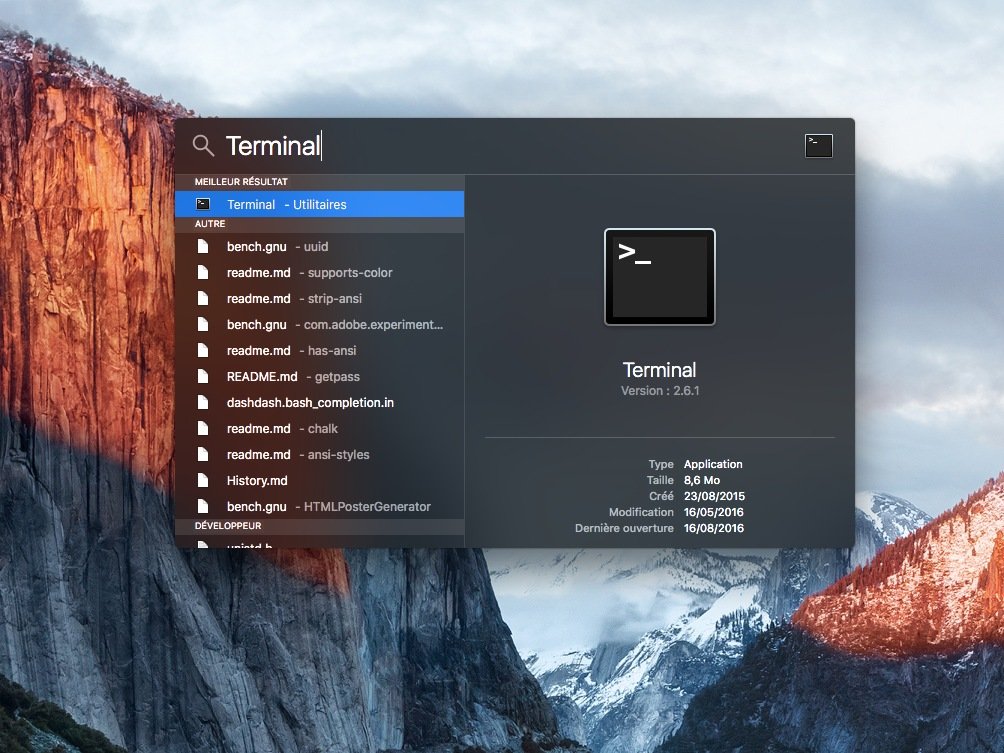Open bench.gnu from HTMLPosterGenerator
The width and height of the screenshot is (1004, 753).
click(320, 506)
